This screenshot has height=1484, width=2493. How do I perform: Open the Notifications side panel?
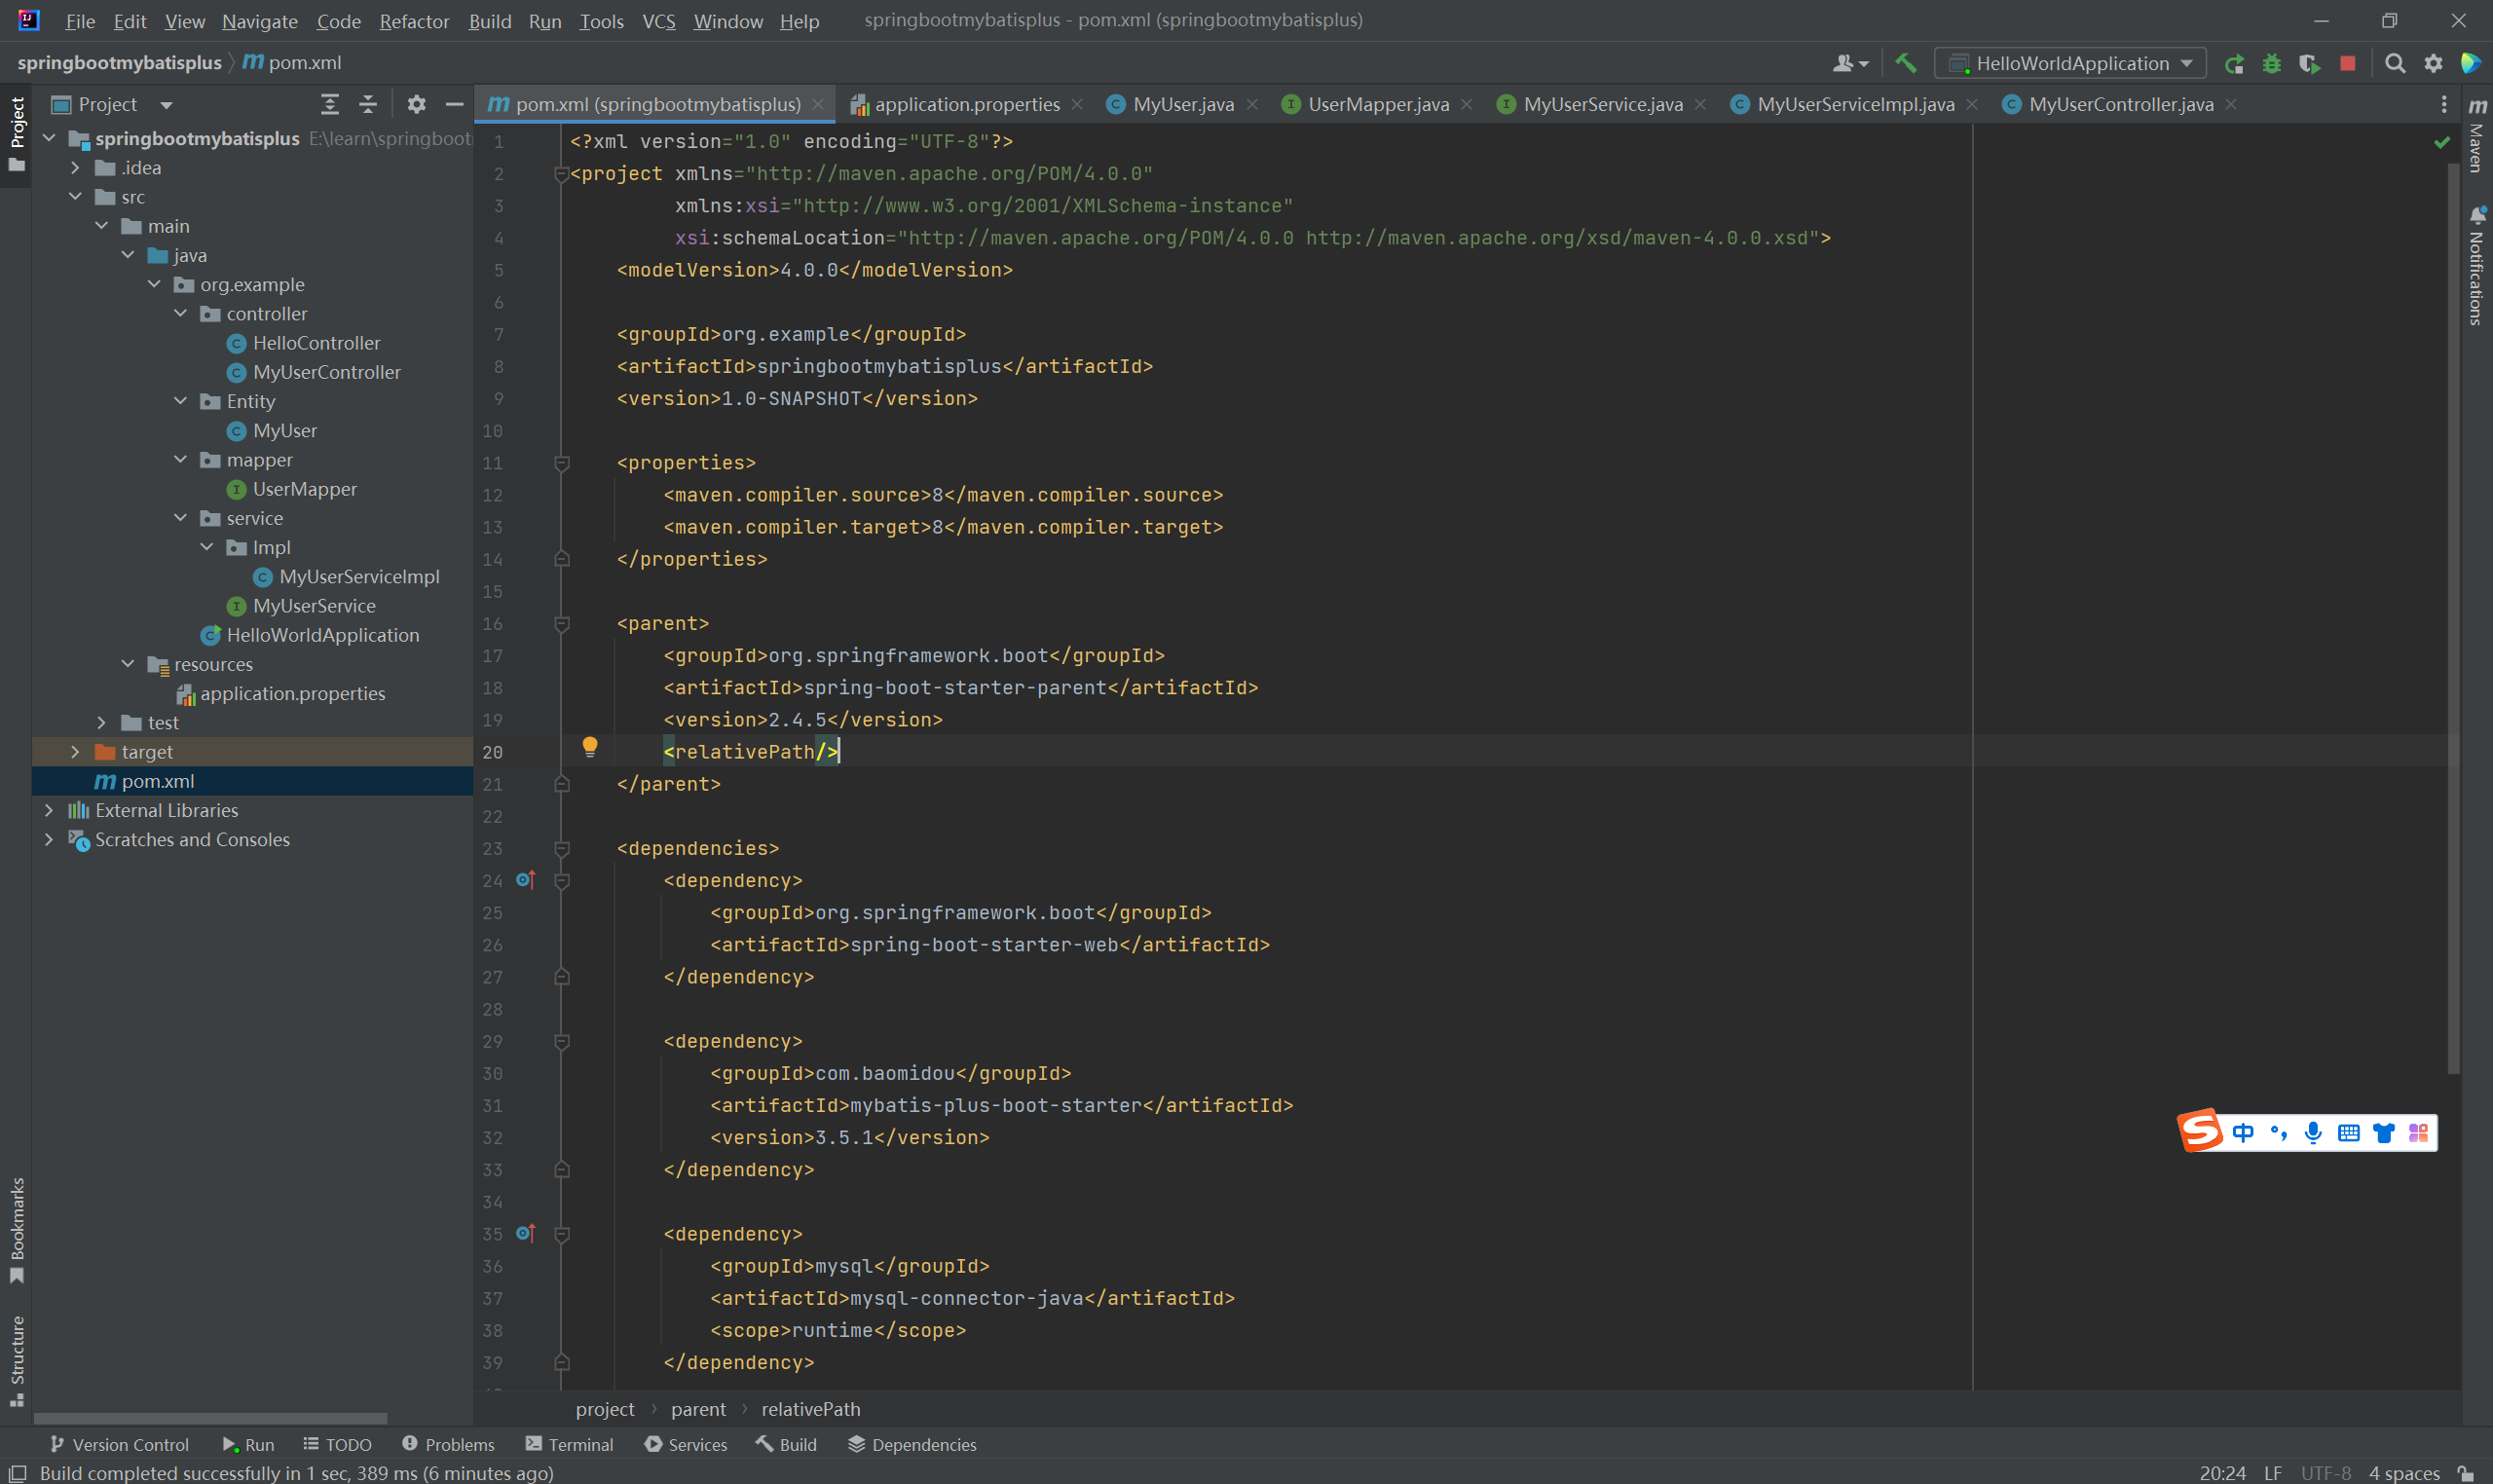(x=2477, y=265)
